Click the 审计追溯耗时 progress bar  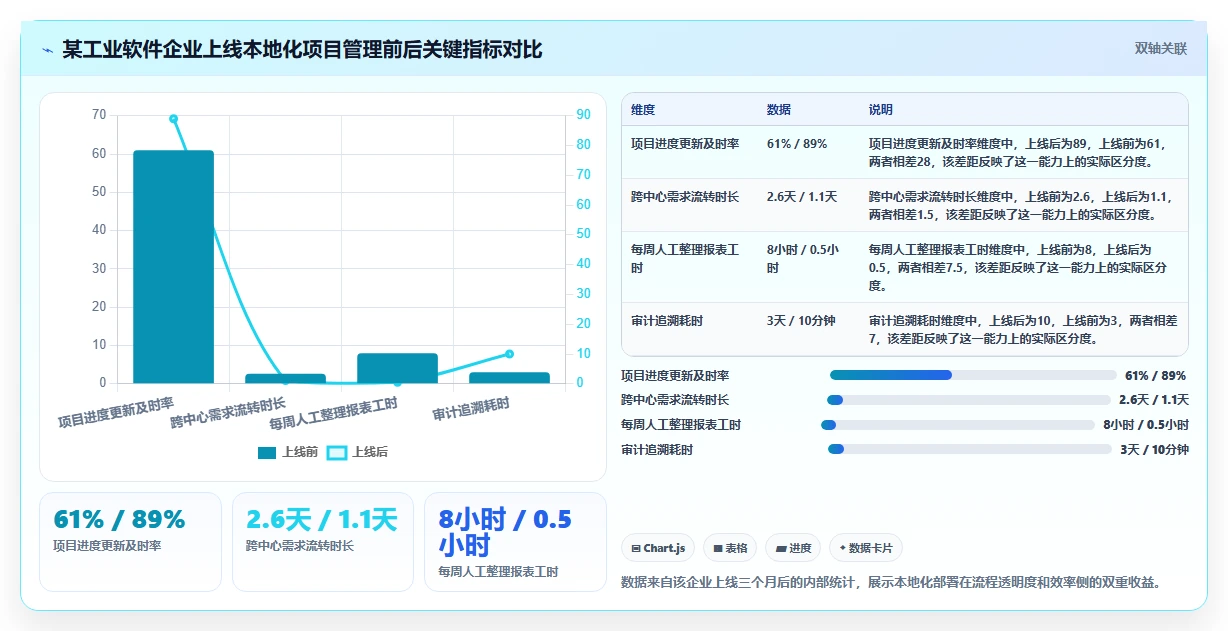point(970,450)
